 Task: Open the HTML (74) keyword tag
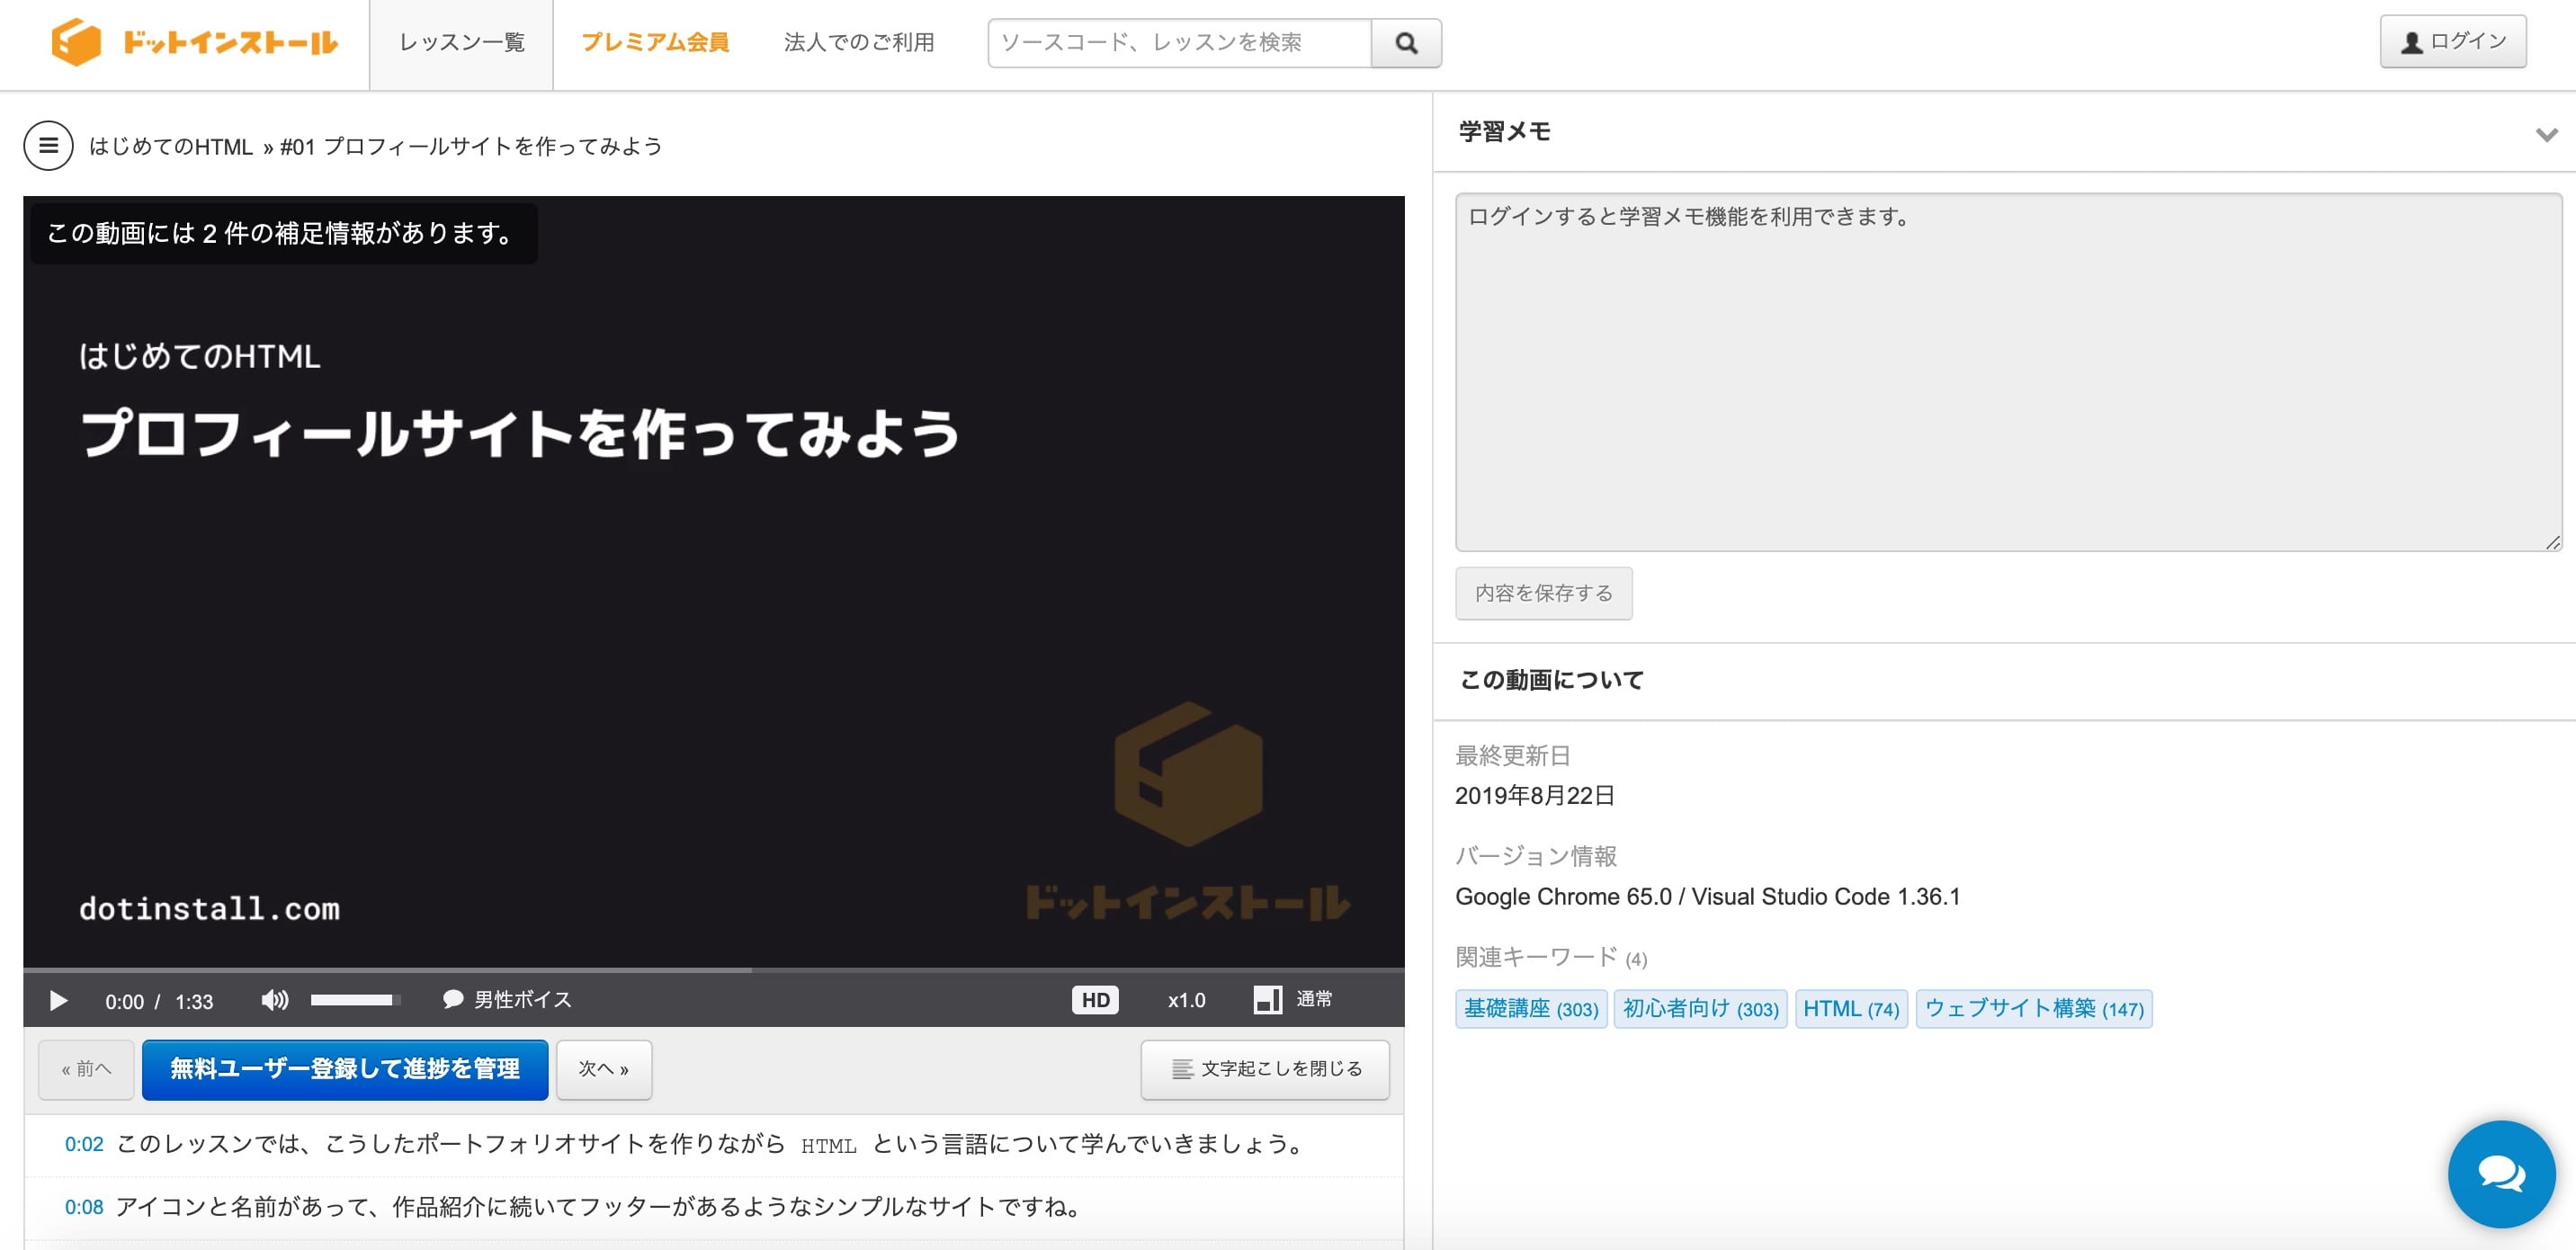[1851, 1008]
